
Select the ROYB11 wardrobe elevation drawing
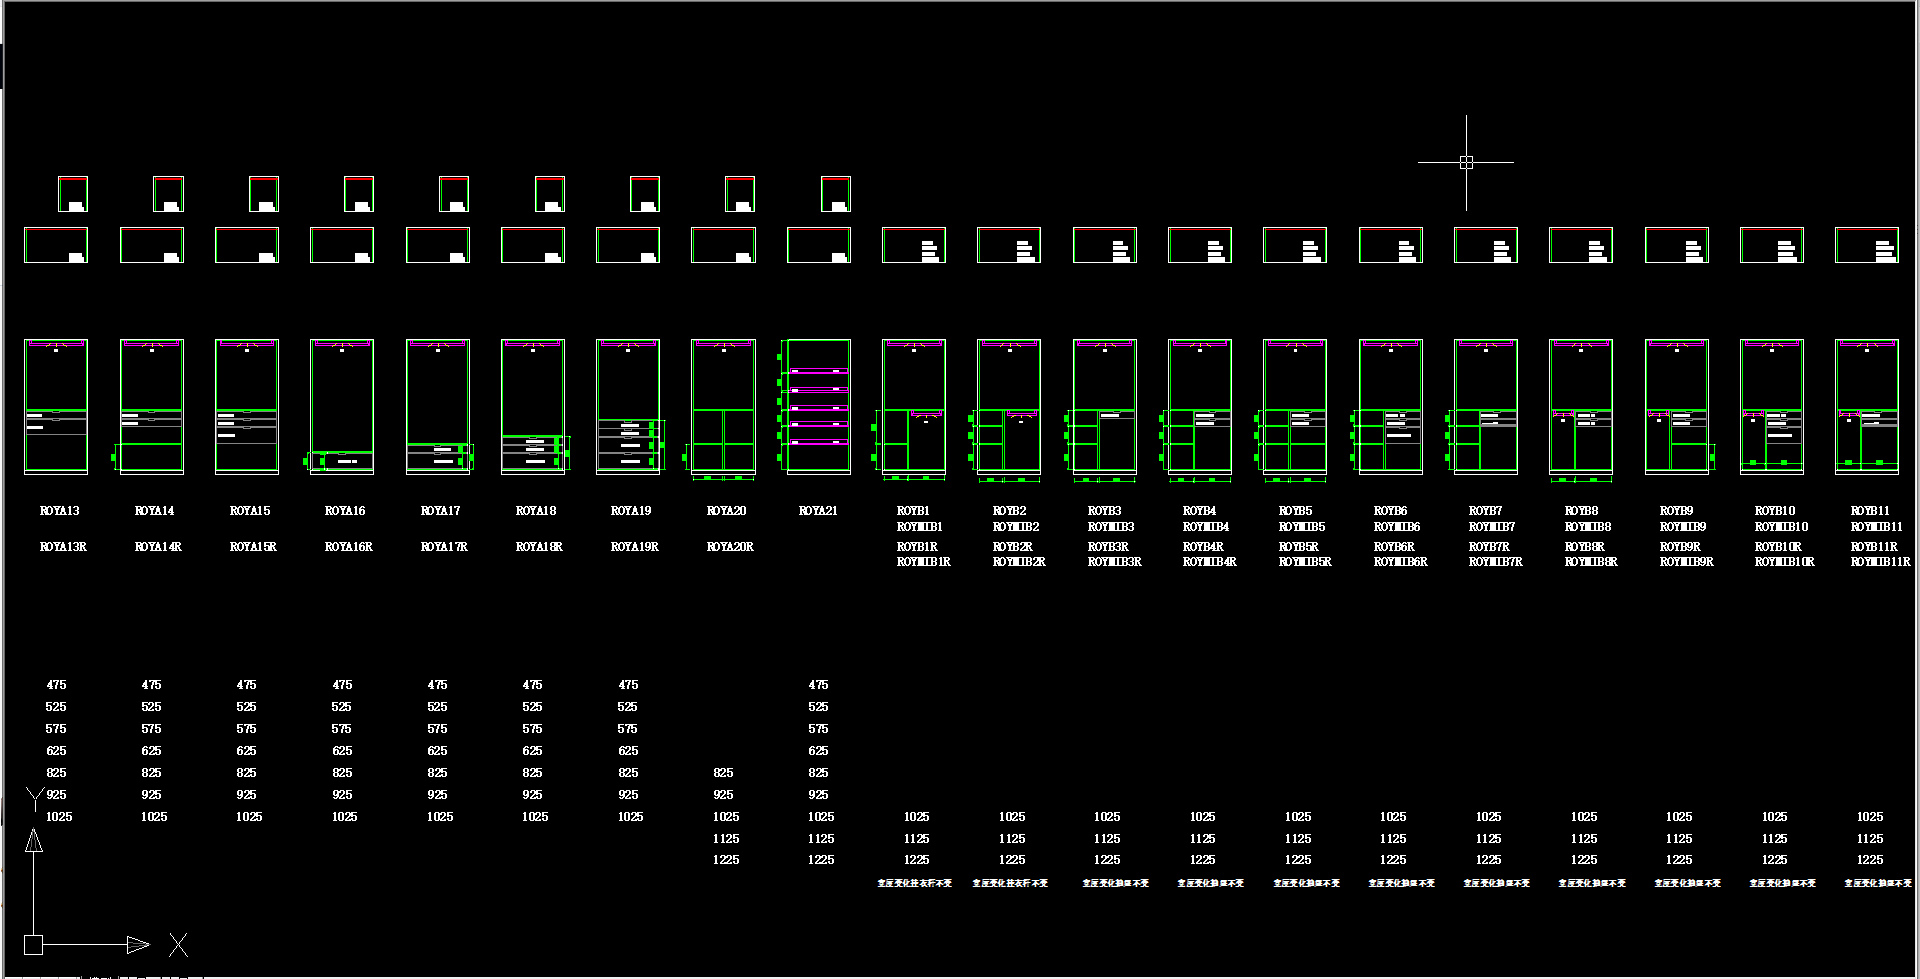[1866, 406]
